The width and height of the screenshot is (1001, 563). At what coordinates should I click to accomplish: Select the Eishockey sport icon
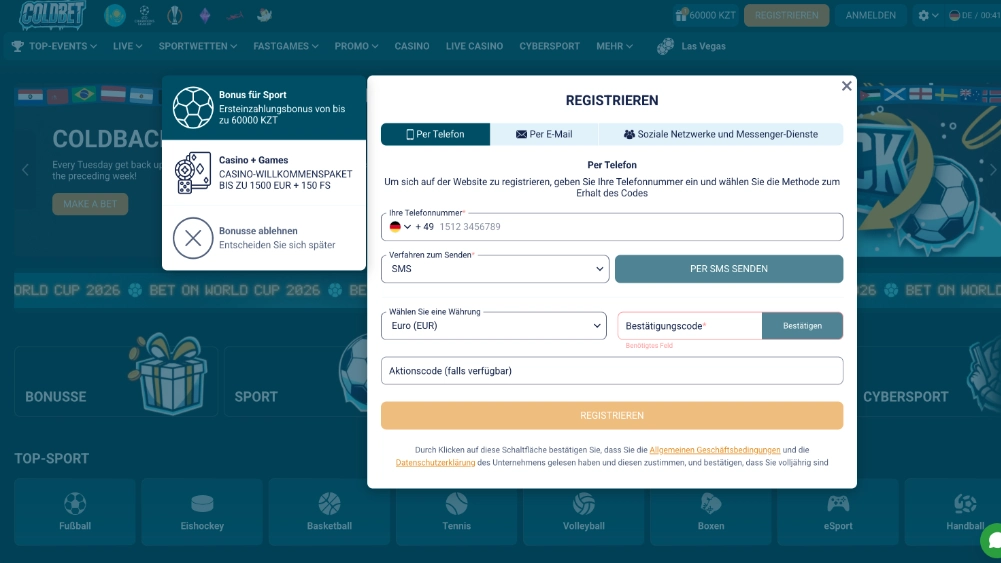pyautogui.click(x=202, y=512)
